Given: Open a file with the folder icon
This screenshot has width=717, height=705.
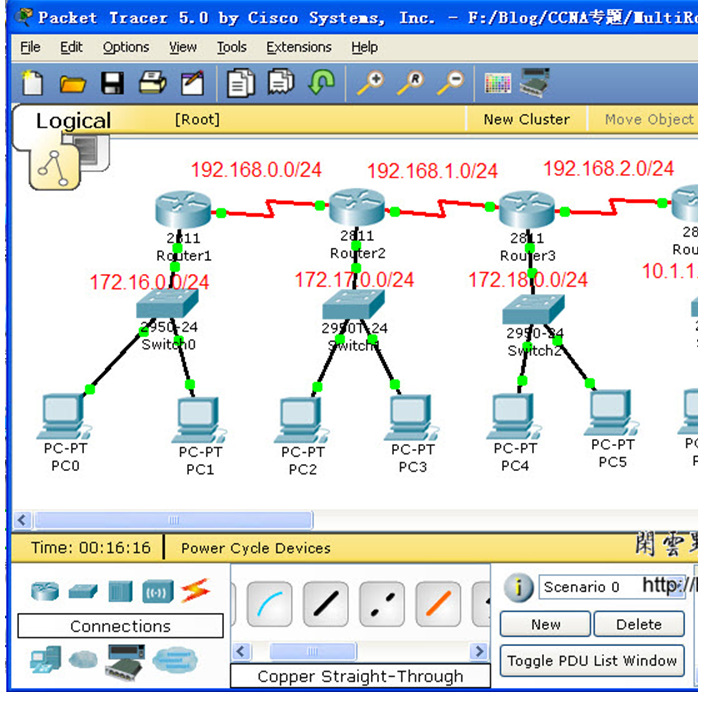Looking at the screenshot, I should [x=72, y=84].
